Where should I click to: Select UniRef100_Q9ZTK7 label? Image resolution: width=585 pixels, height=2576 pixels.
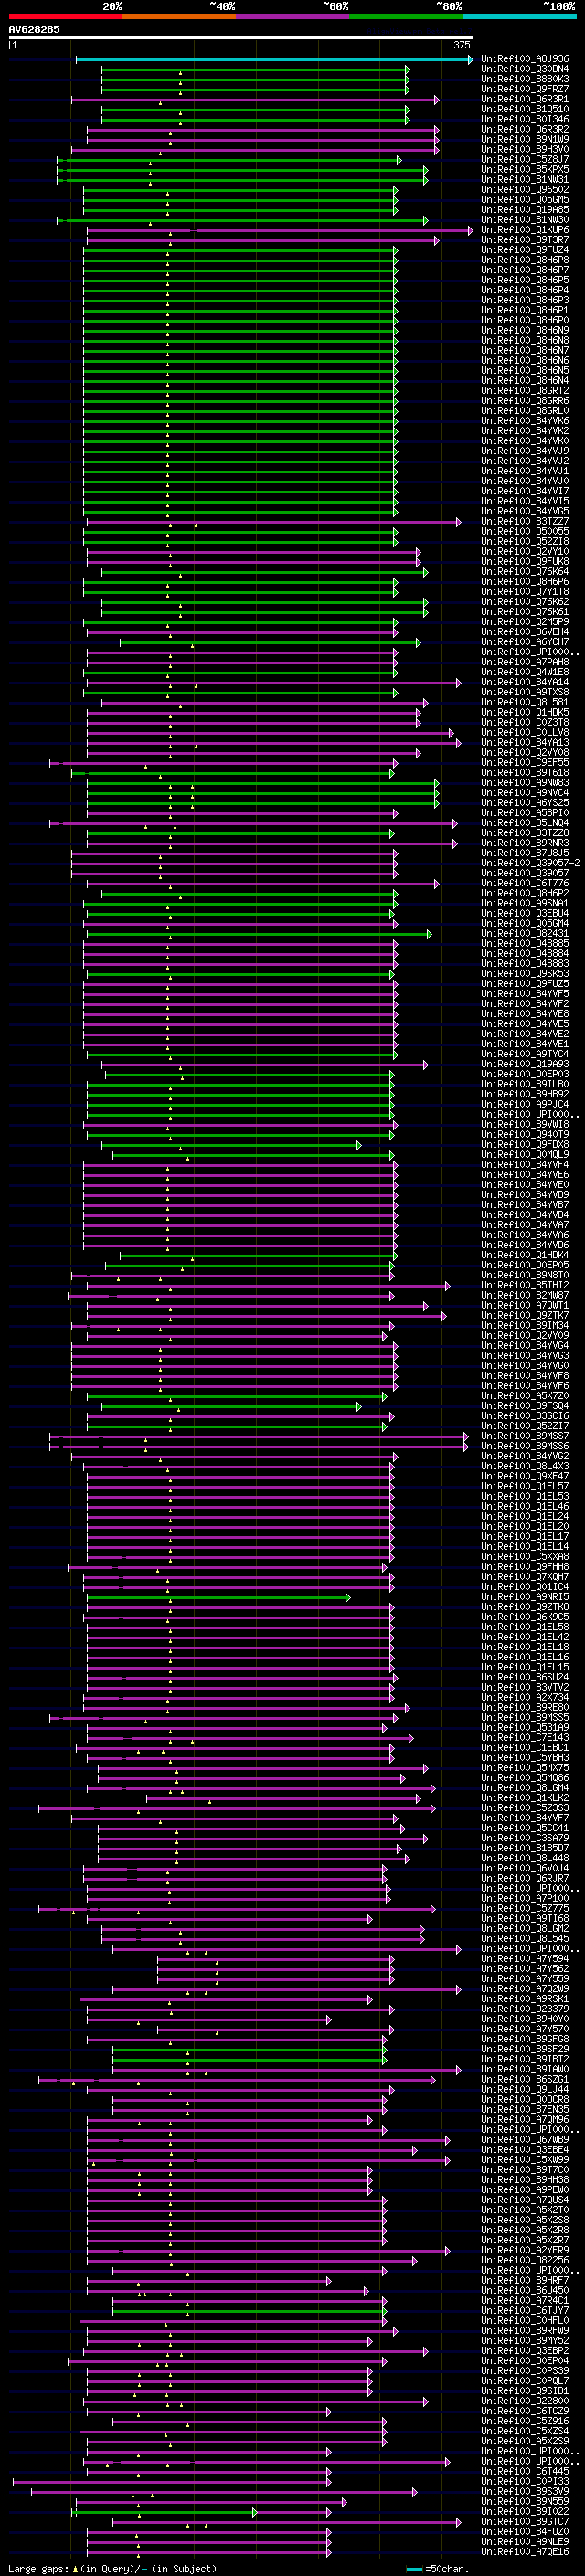point(525,1316)
